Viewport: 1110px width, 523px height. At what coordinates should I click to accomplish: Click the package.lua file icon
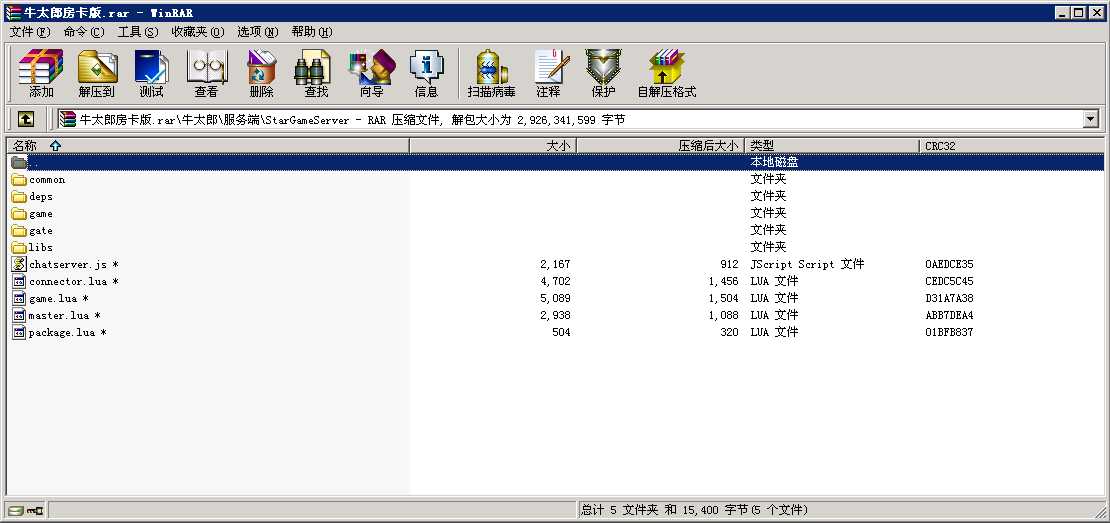coord(19,332)
